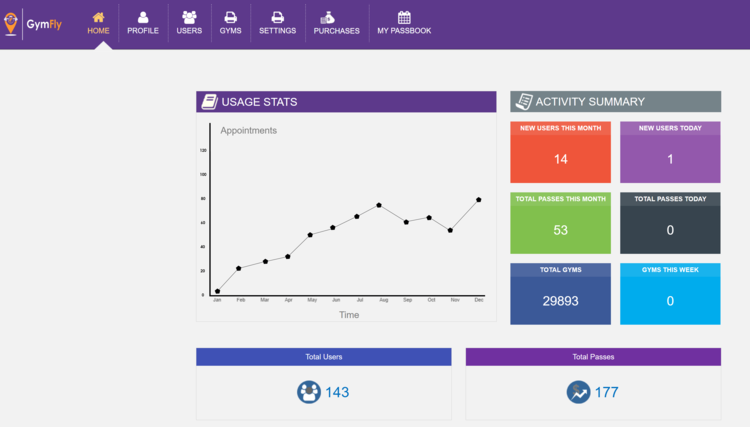Open the New Users This Month tile
The height and width of the screenshot is (427, 750).
[x=560, y=152]
